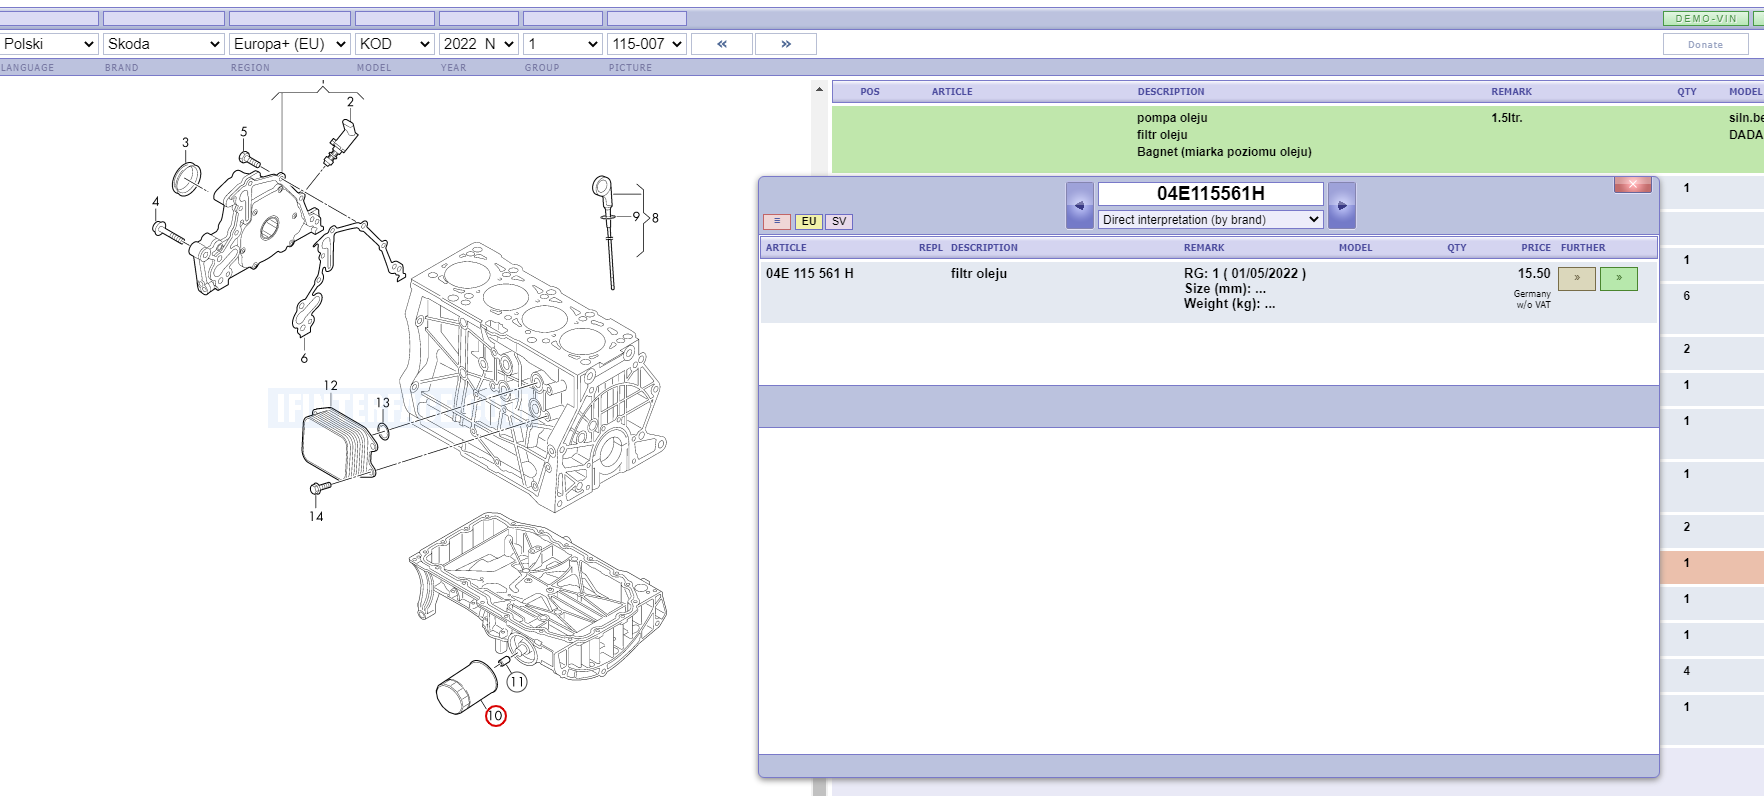The width and height of the screenshot is (1764, 796).
Task: Select callout 9 beside the dipstick
Action: [x=636, y=216]
